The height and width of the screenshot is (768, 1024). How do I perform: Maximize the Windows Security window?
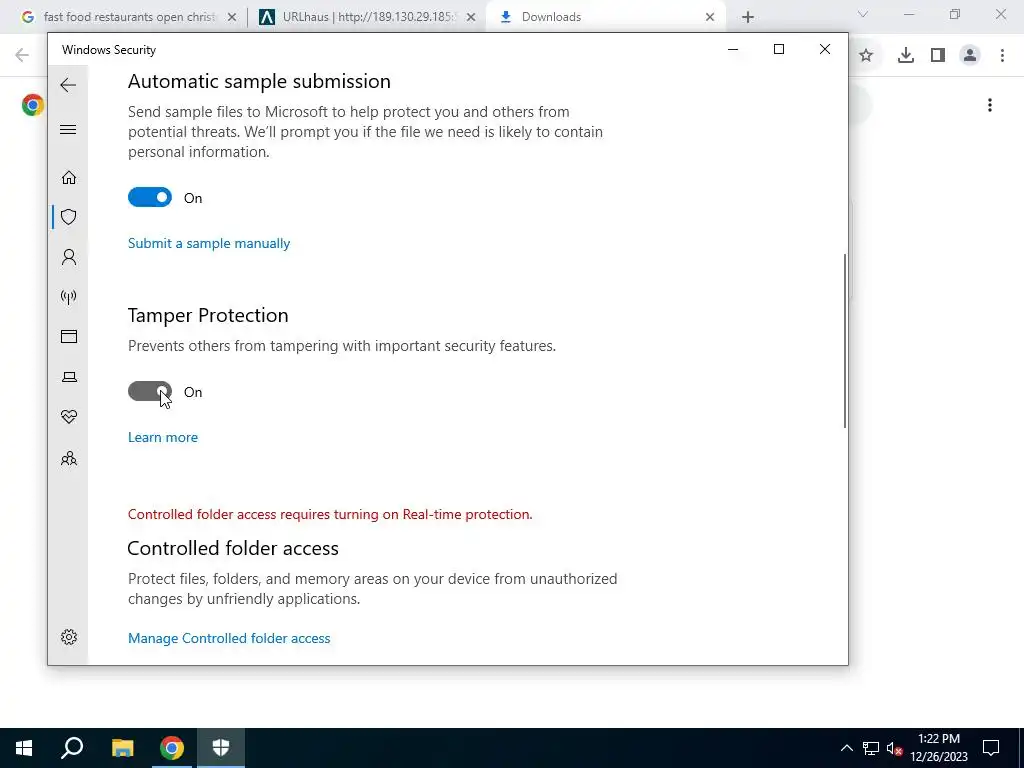point(778,49)
